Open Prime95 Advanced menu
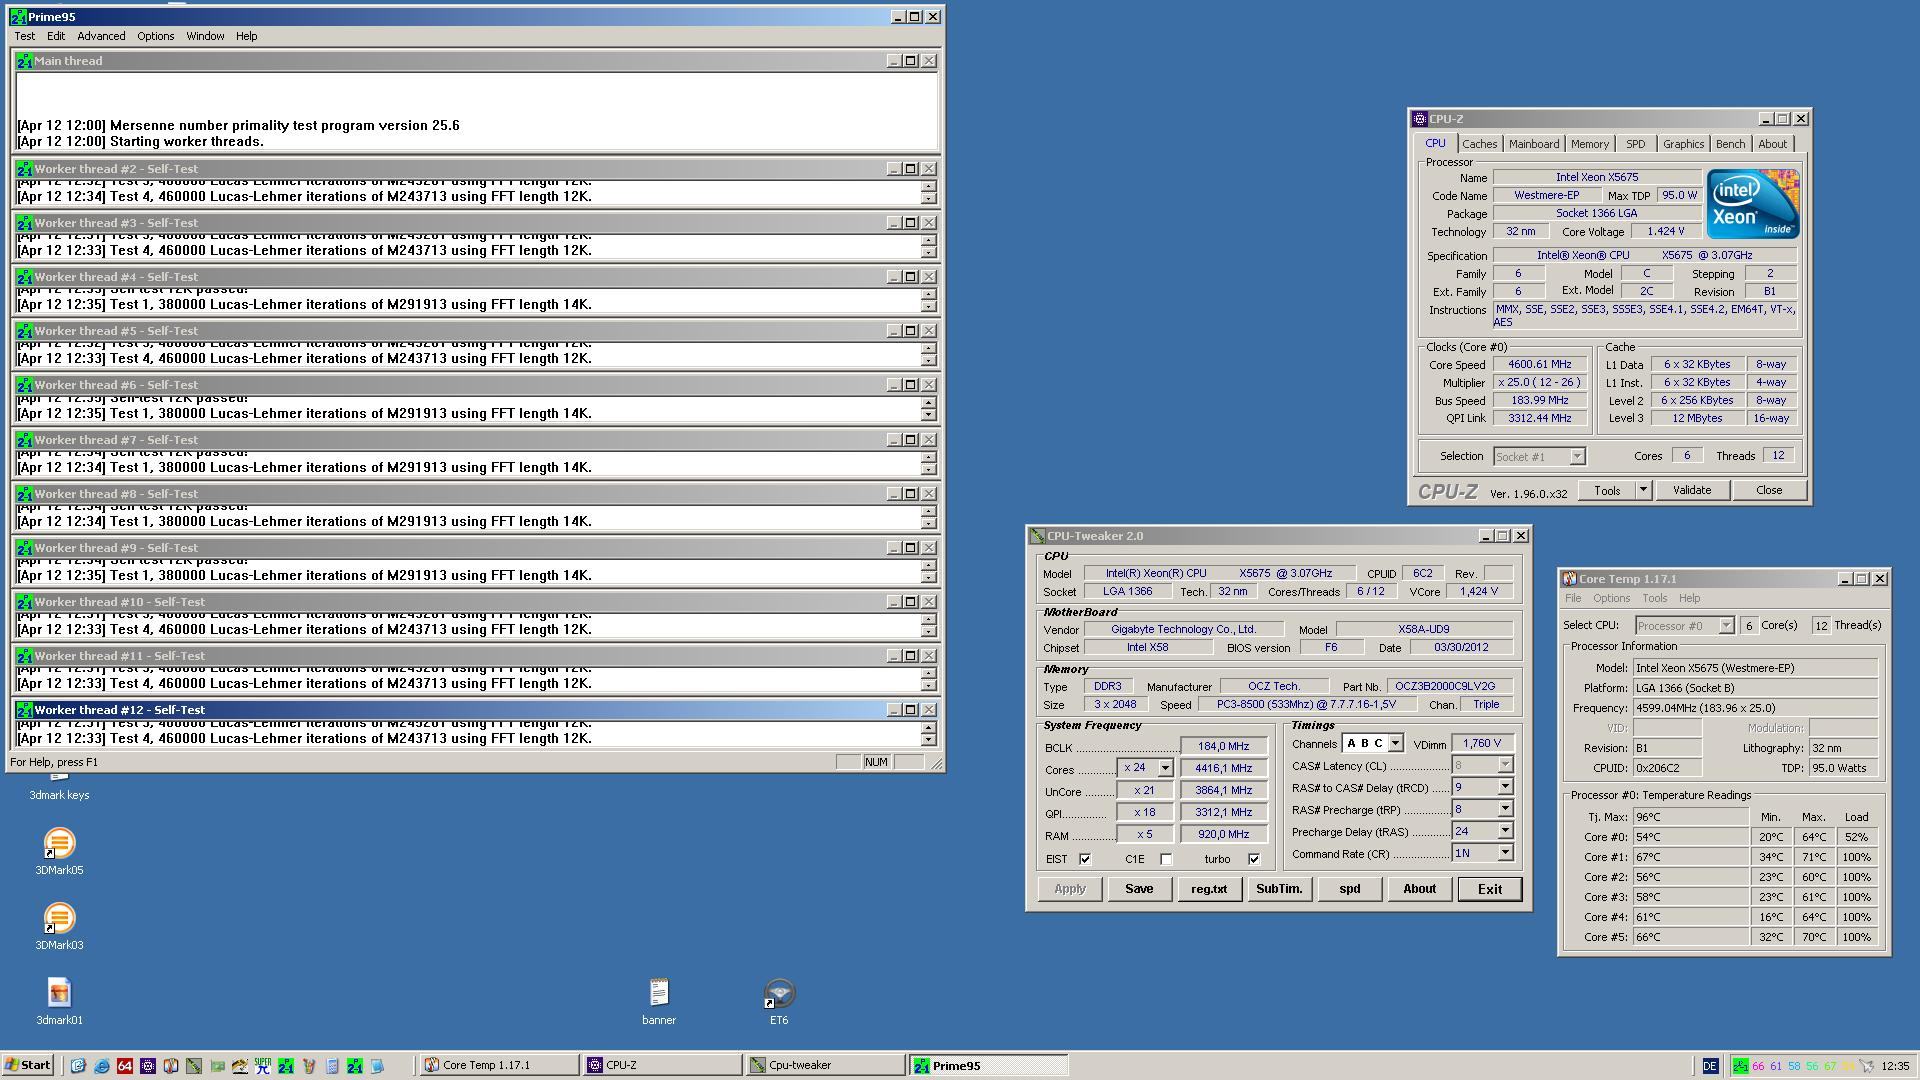This screenshot has height=1080, width=1920. click(101, 36)
